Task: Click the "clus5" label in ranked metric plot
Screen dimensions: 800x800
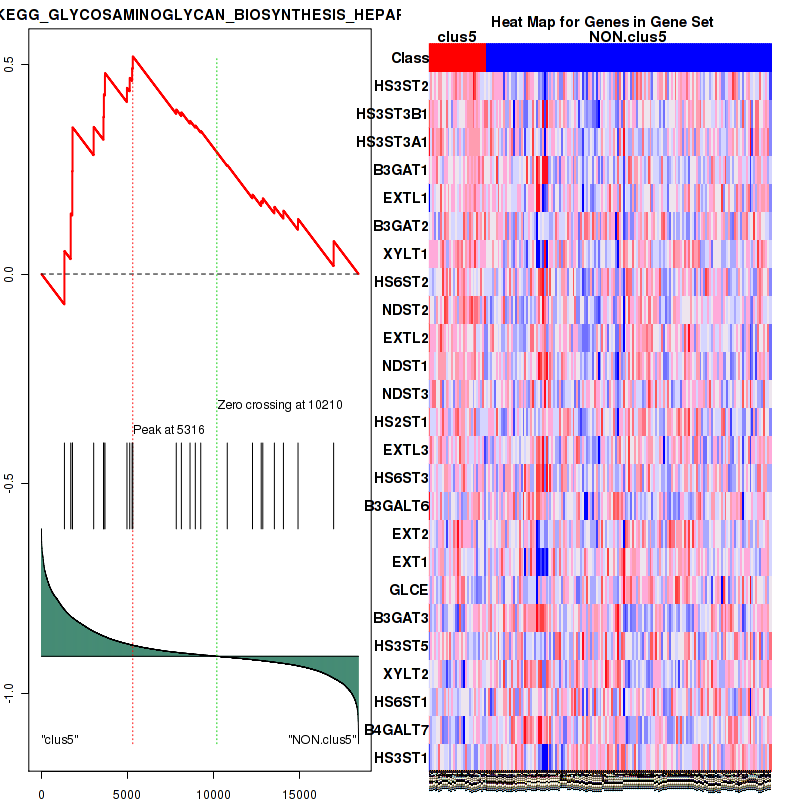Action: 60,740
